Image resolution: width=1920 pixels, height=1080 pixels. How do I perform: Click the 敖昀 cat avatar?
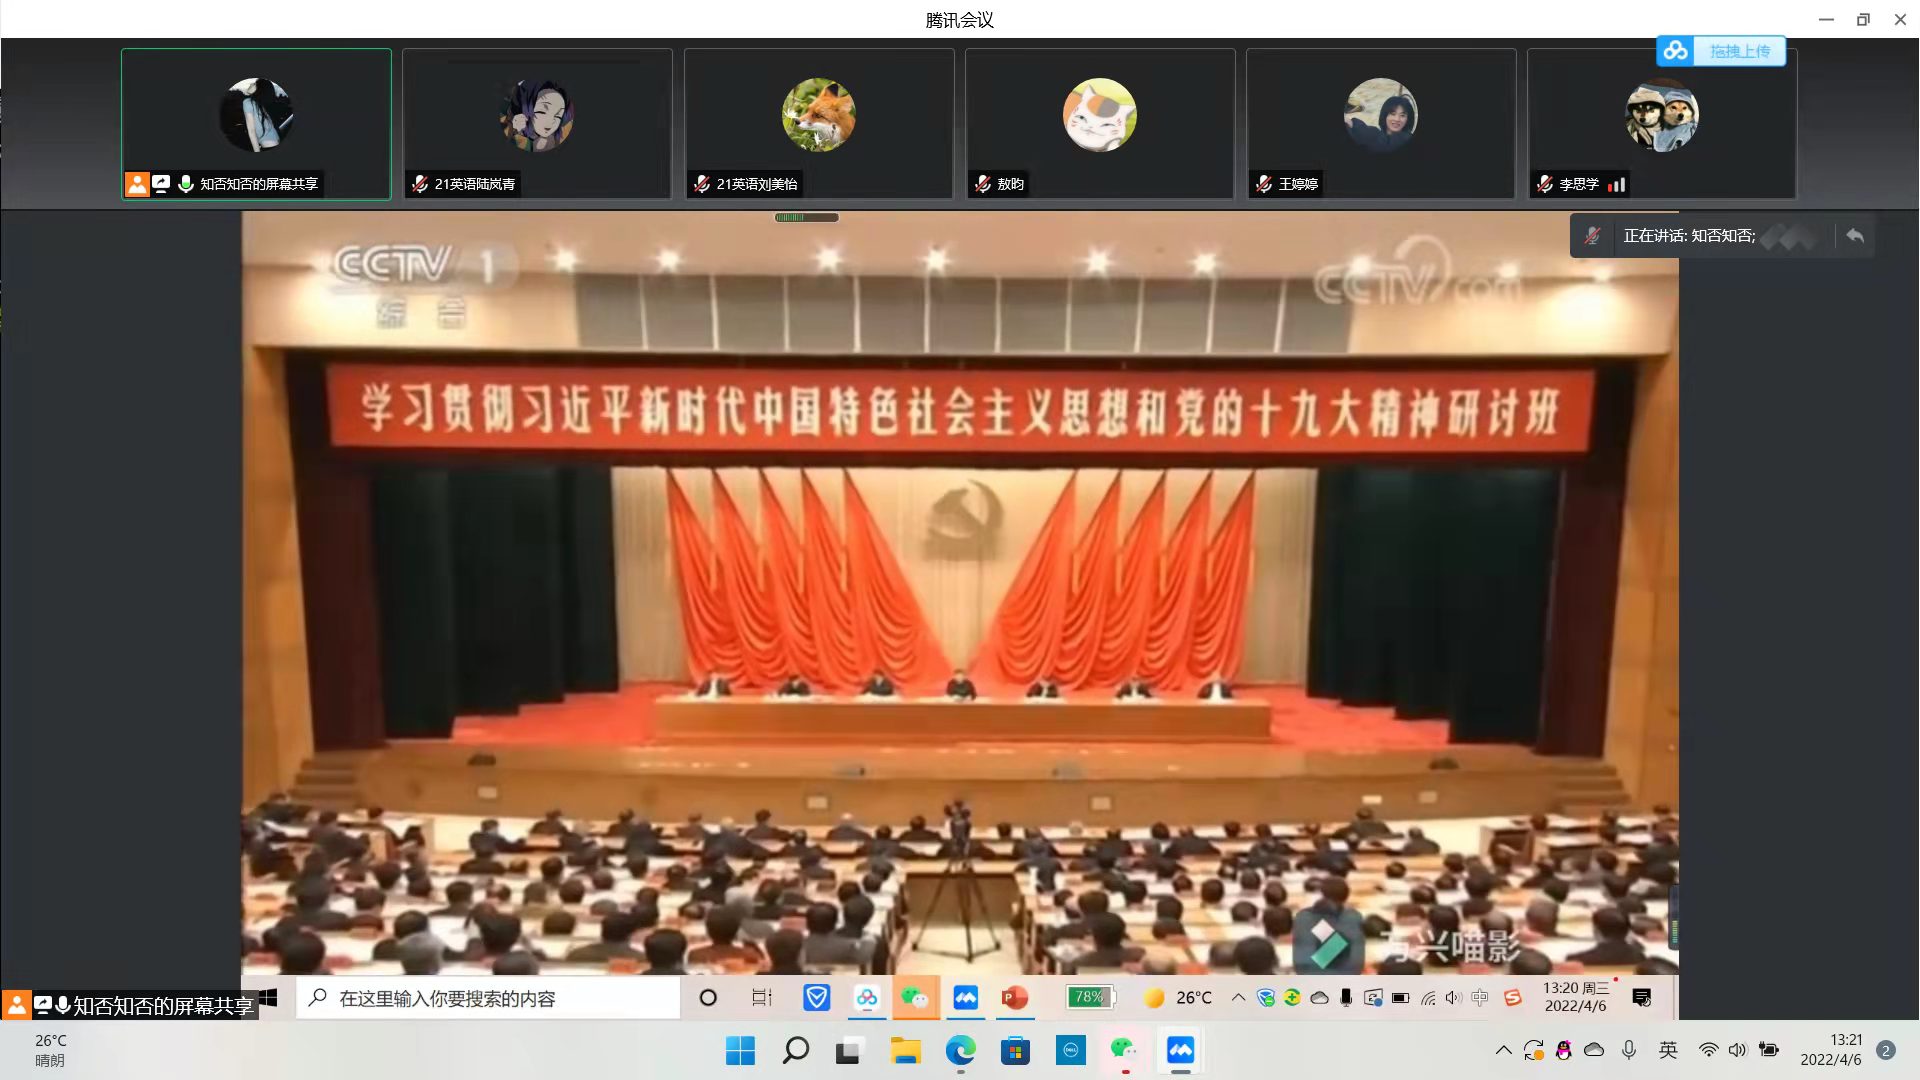pyautogui.click(x=1099, y=115)
